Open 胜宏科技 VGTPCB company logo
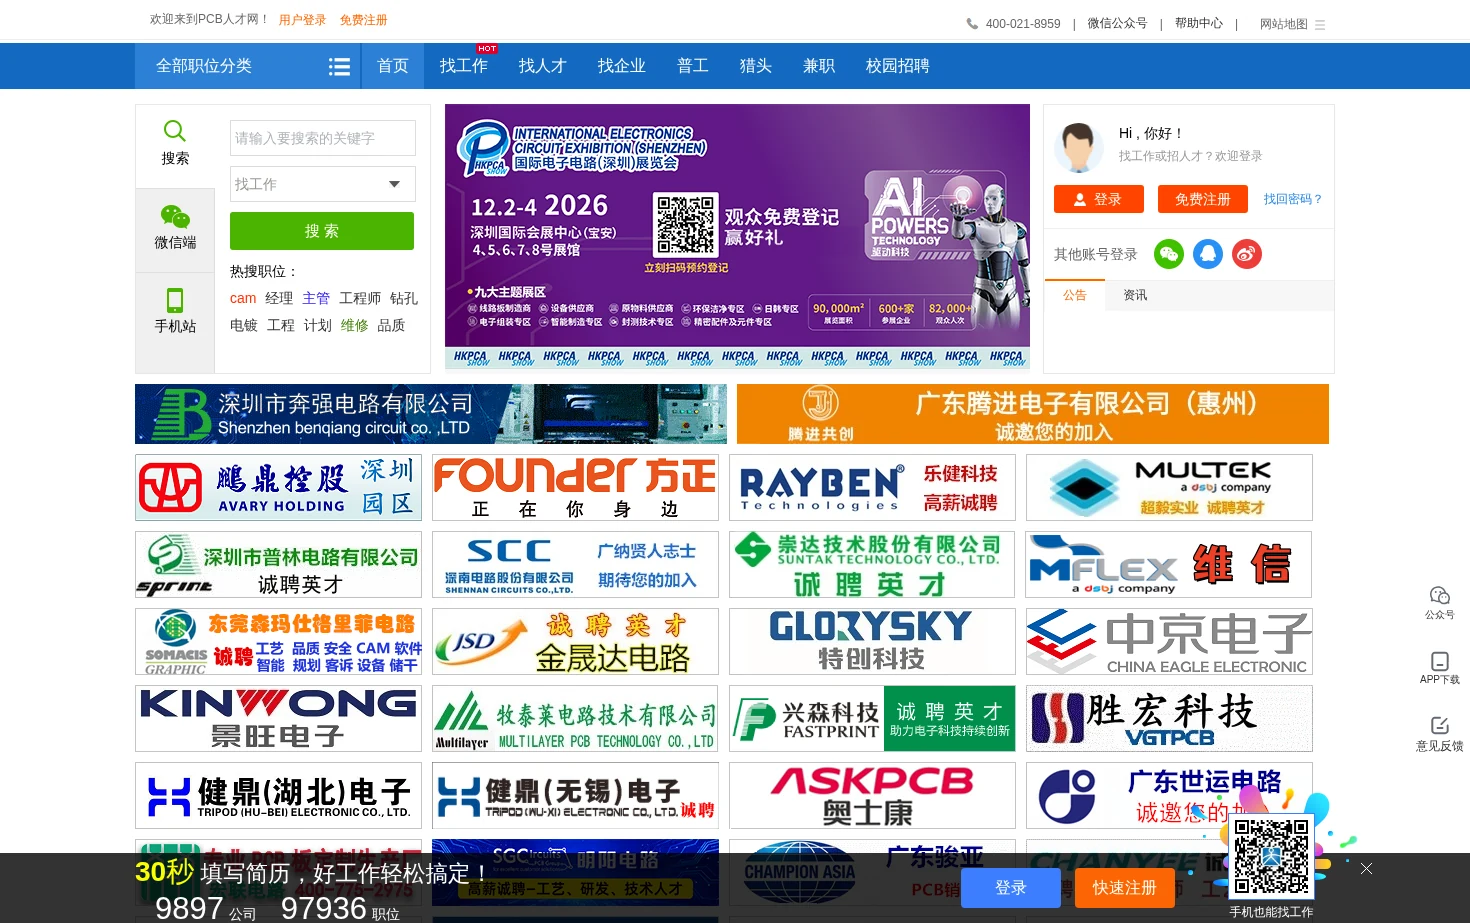The height and width of the screenshot is (923, 1470). point(1169,718)
